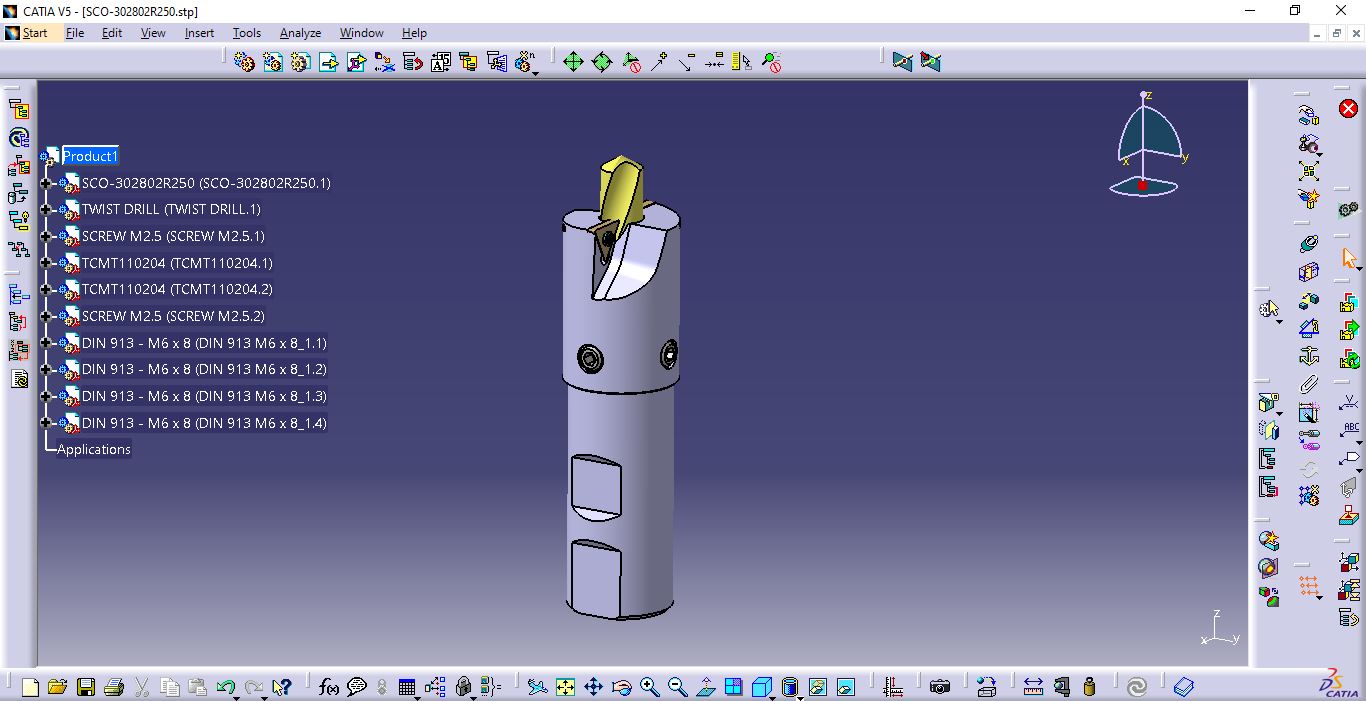Click the Zoom Out magnifier icon
This screenshot has width=1366, height=701.
[678, 687]
